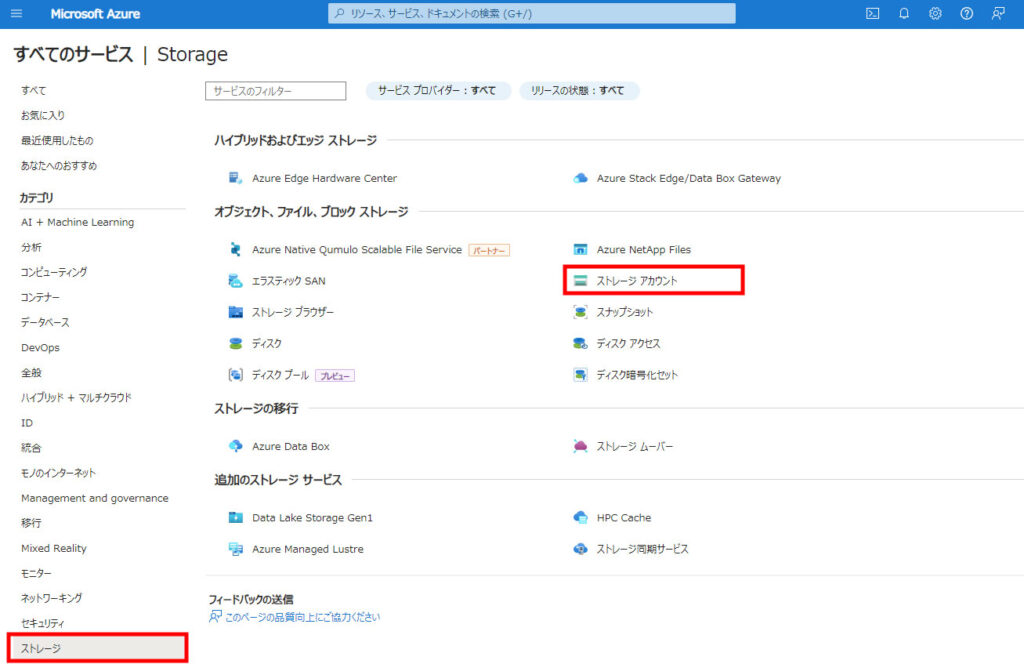Select the モノのインターネット category
The image size is (1024, 664).
pyautogui.click(x=57, y=473)
